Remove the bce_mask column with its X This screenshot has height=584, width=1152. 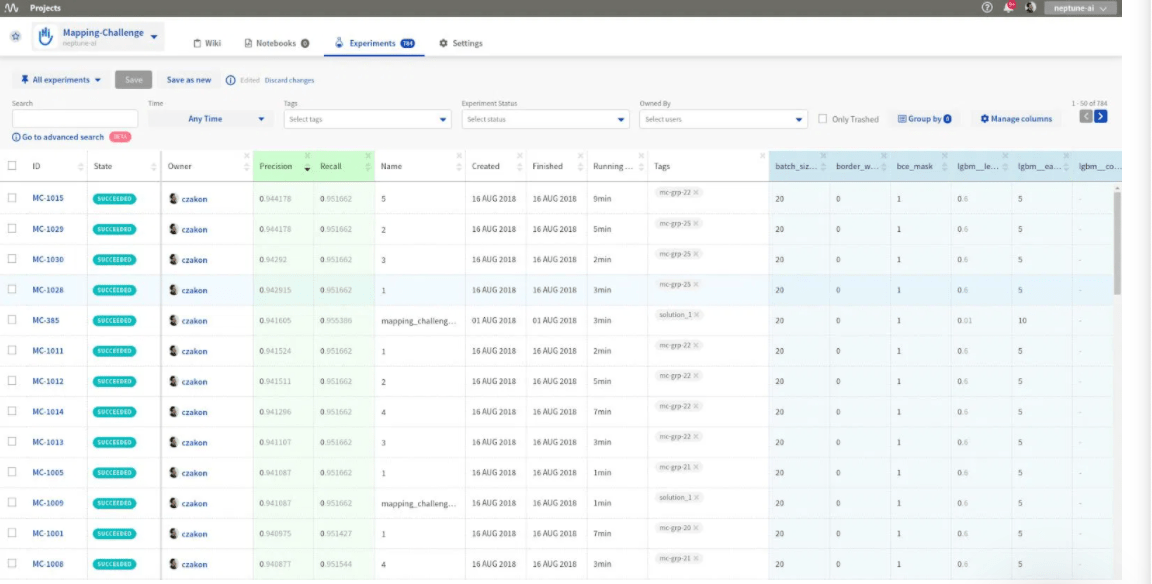tap(945, 156)
